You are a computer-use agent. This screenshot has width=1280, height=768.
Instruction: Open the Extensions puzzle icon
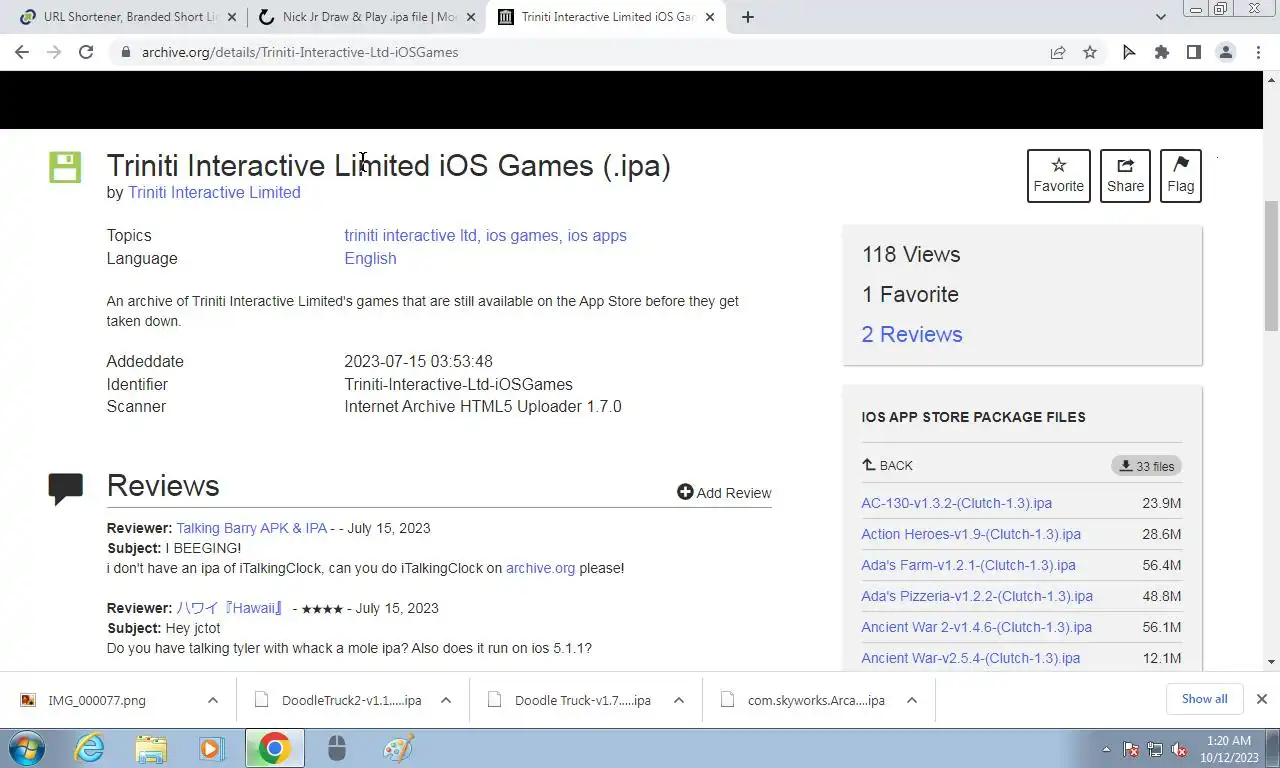click(1161, 52)
